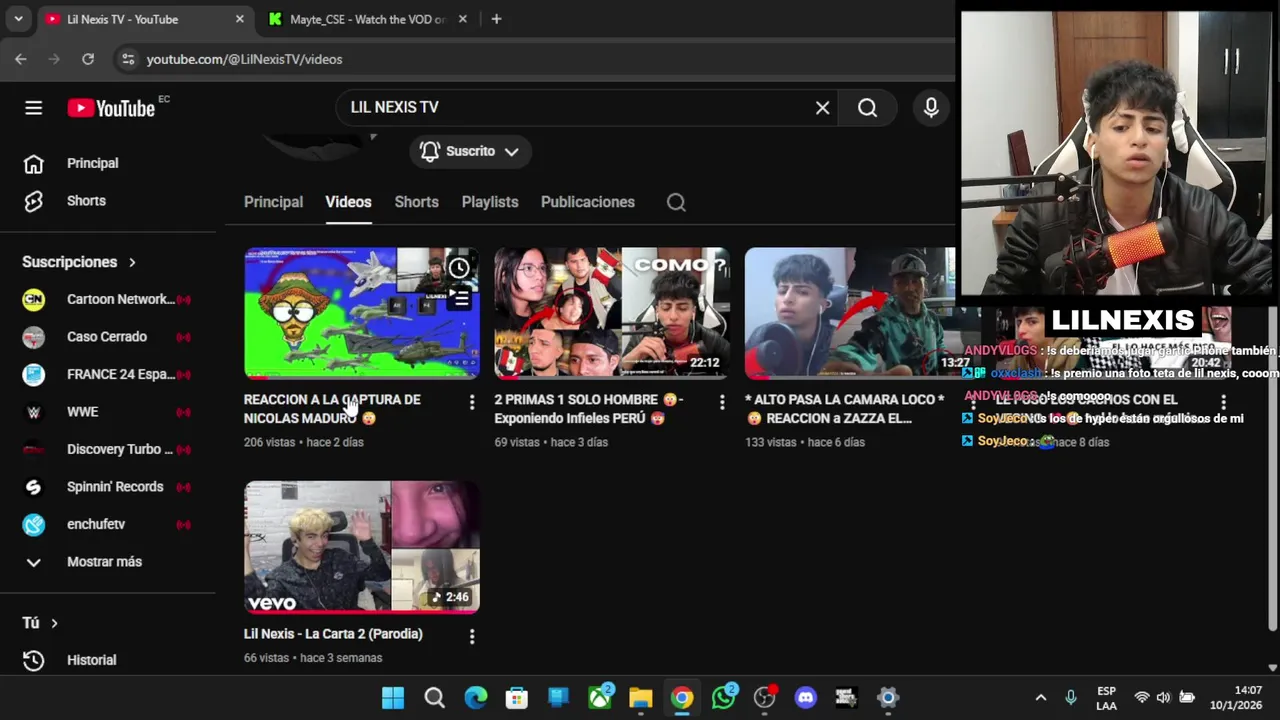Open File Explorer from the taskbar
1280x720 pixels.
point(641,697)
